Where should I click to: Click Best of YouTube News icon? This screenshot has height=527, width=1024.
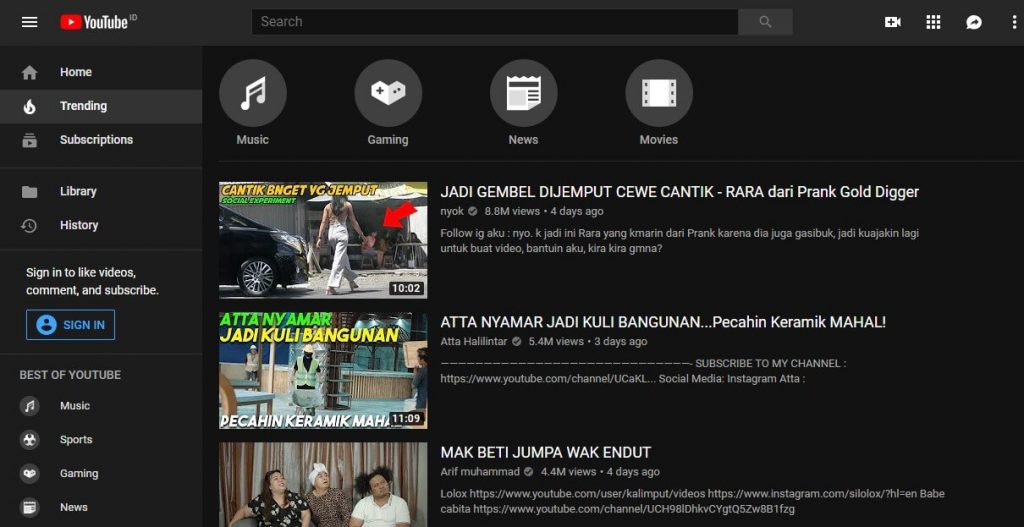pos(29,507)
